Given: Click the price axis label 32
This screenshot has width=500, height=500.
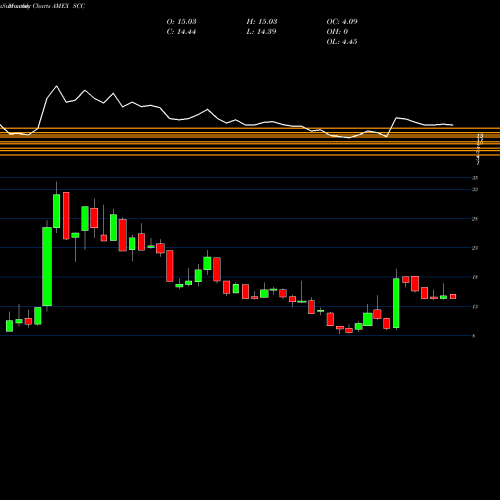Looking at the screenshot, I should click(475, 190).
